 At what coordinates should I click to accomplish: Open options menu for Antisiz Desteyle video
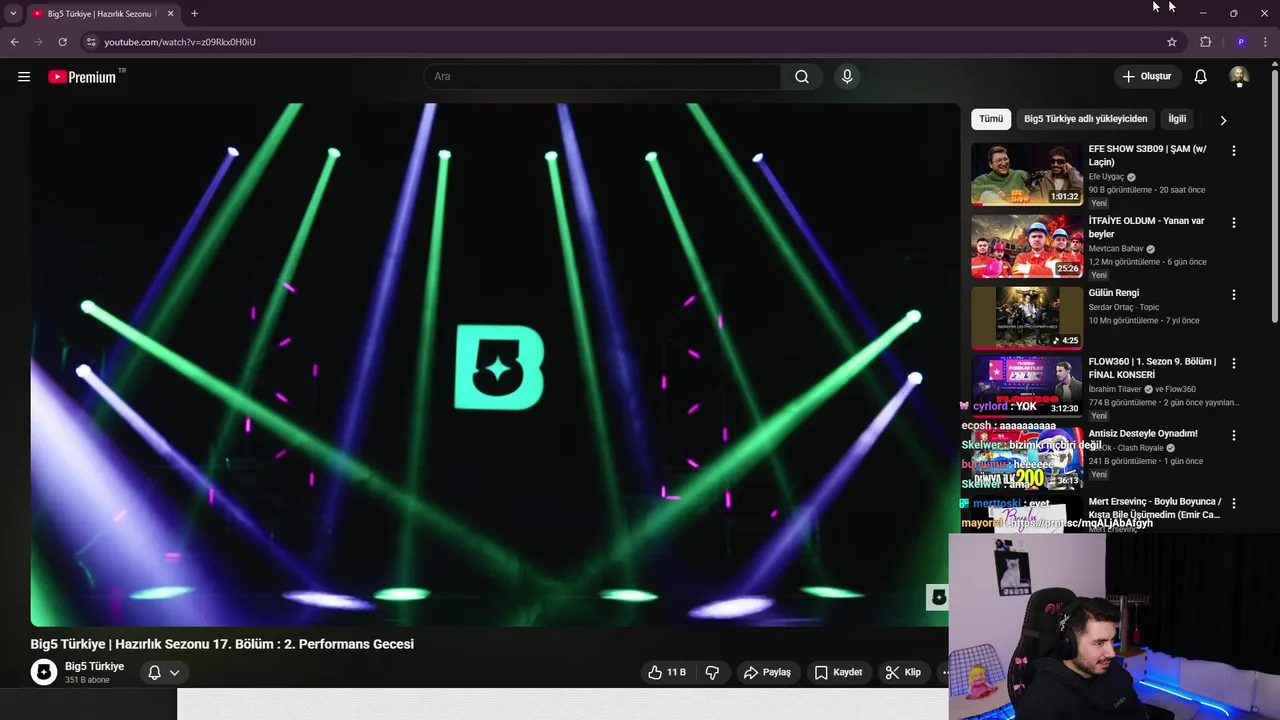1233,436
